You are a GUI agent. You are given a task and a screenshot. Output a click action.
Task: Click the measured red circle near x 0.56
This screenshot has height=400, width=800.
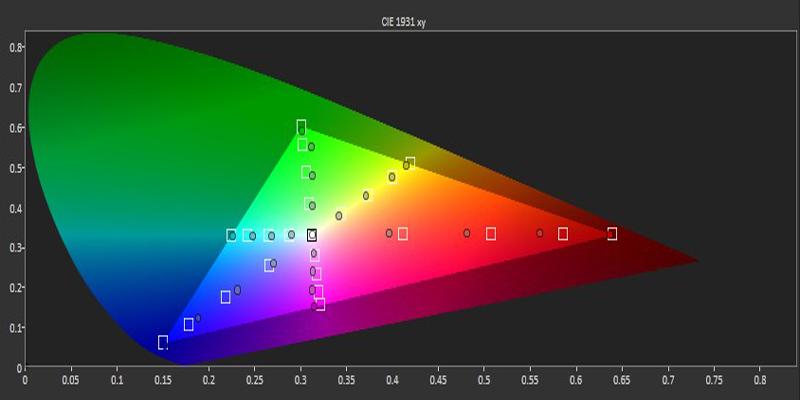tap(540, 233)
